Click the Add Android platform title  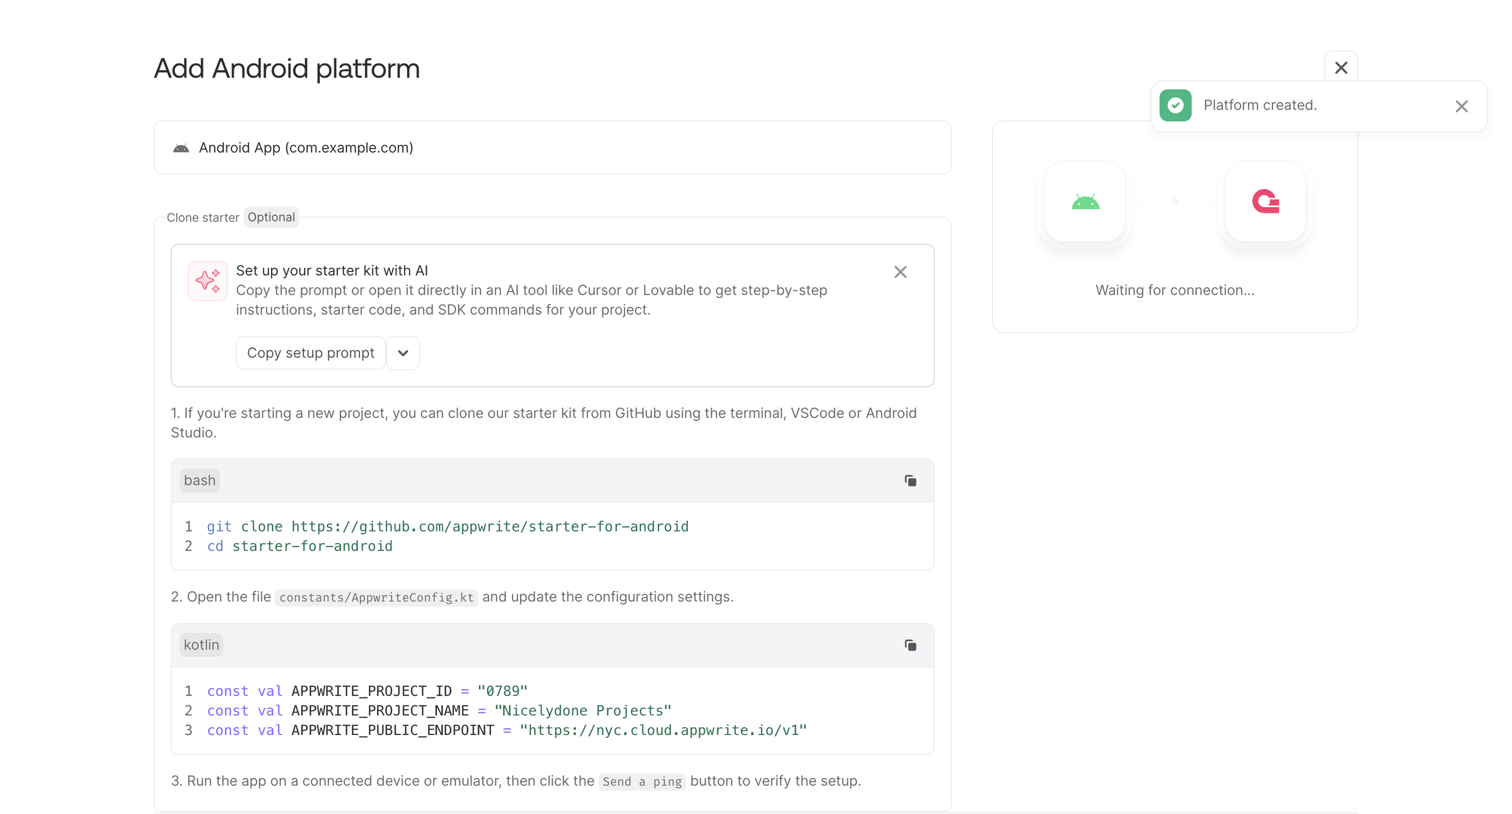287,69
